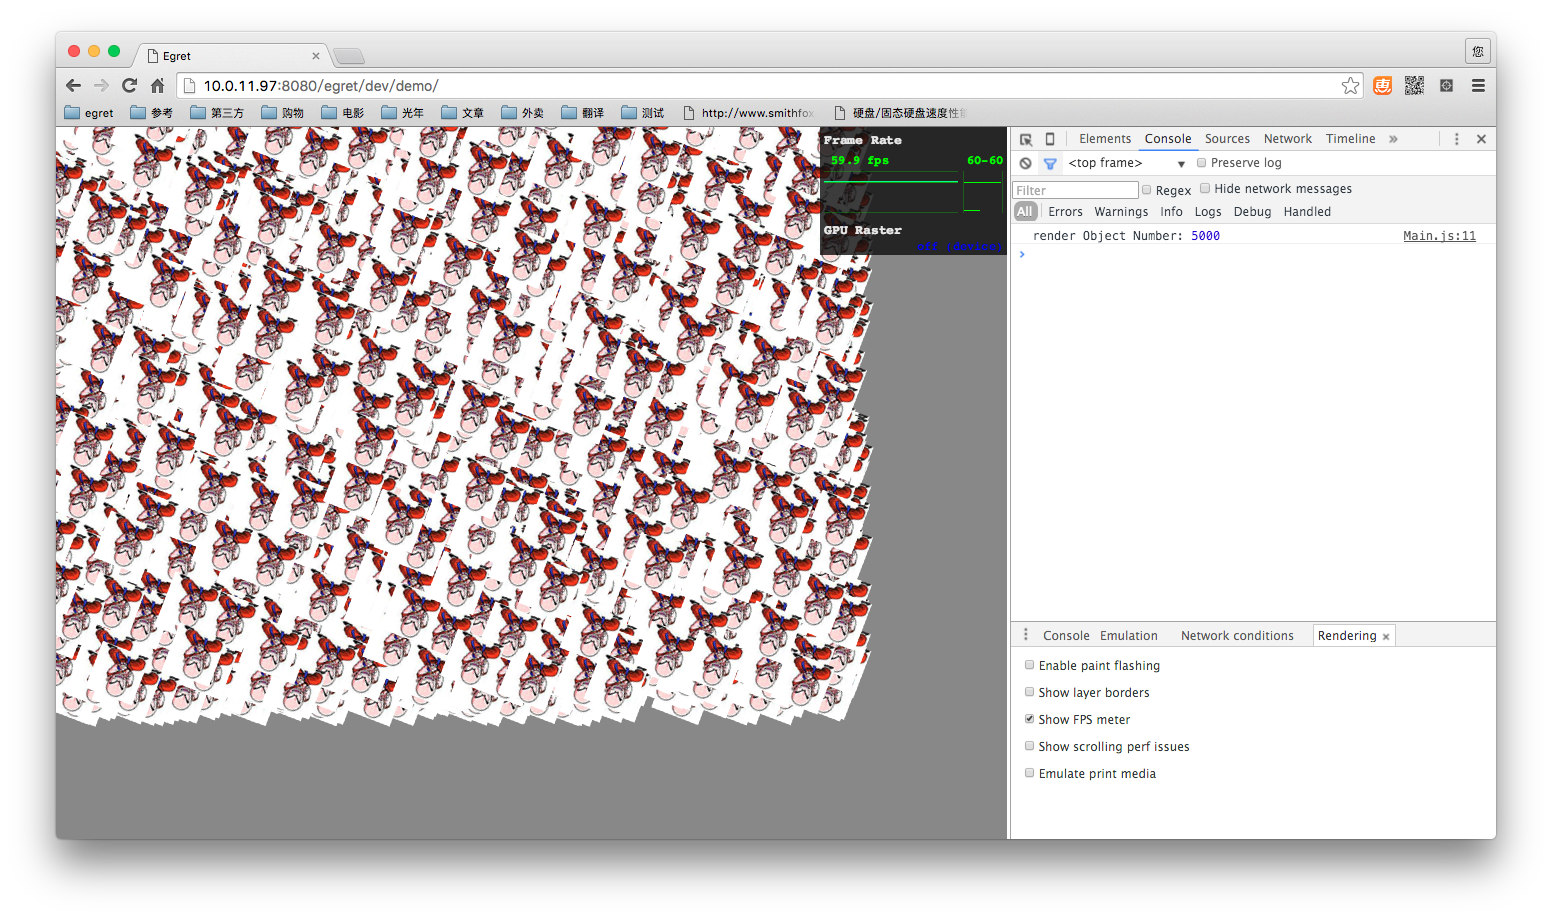This screenshot has height=919, width=1552.
Task: Open the DevTools three-dot settings menu
Action: click(x=1457, y=139)
